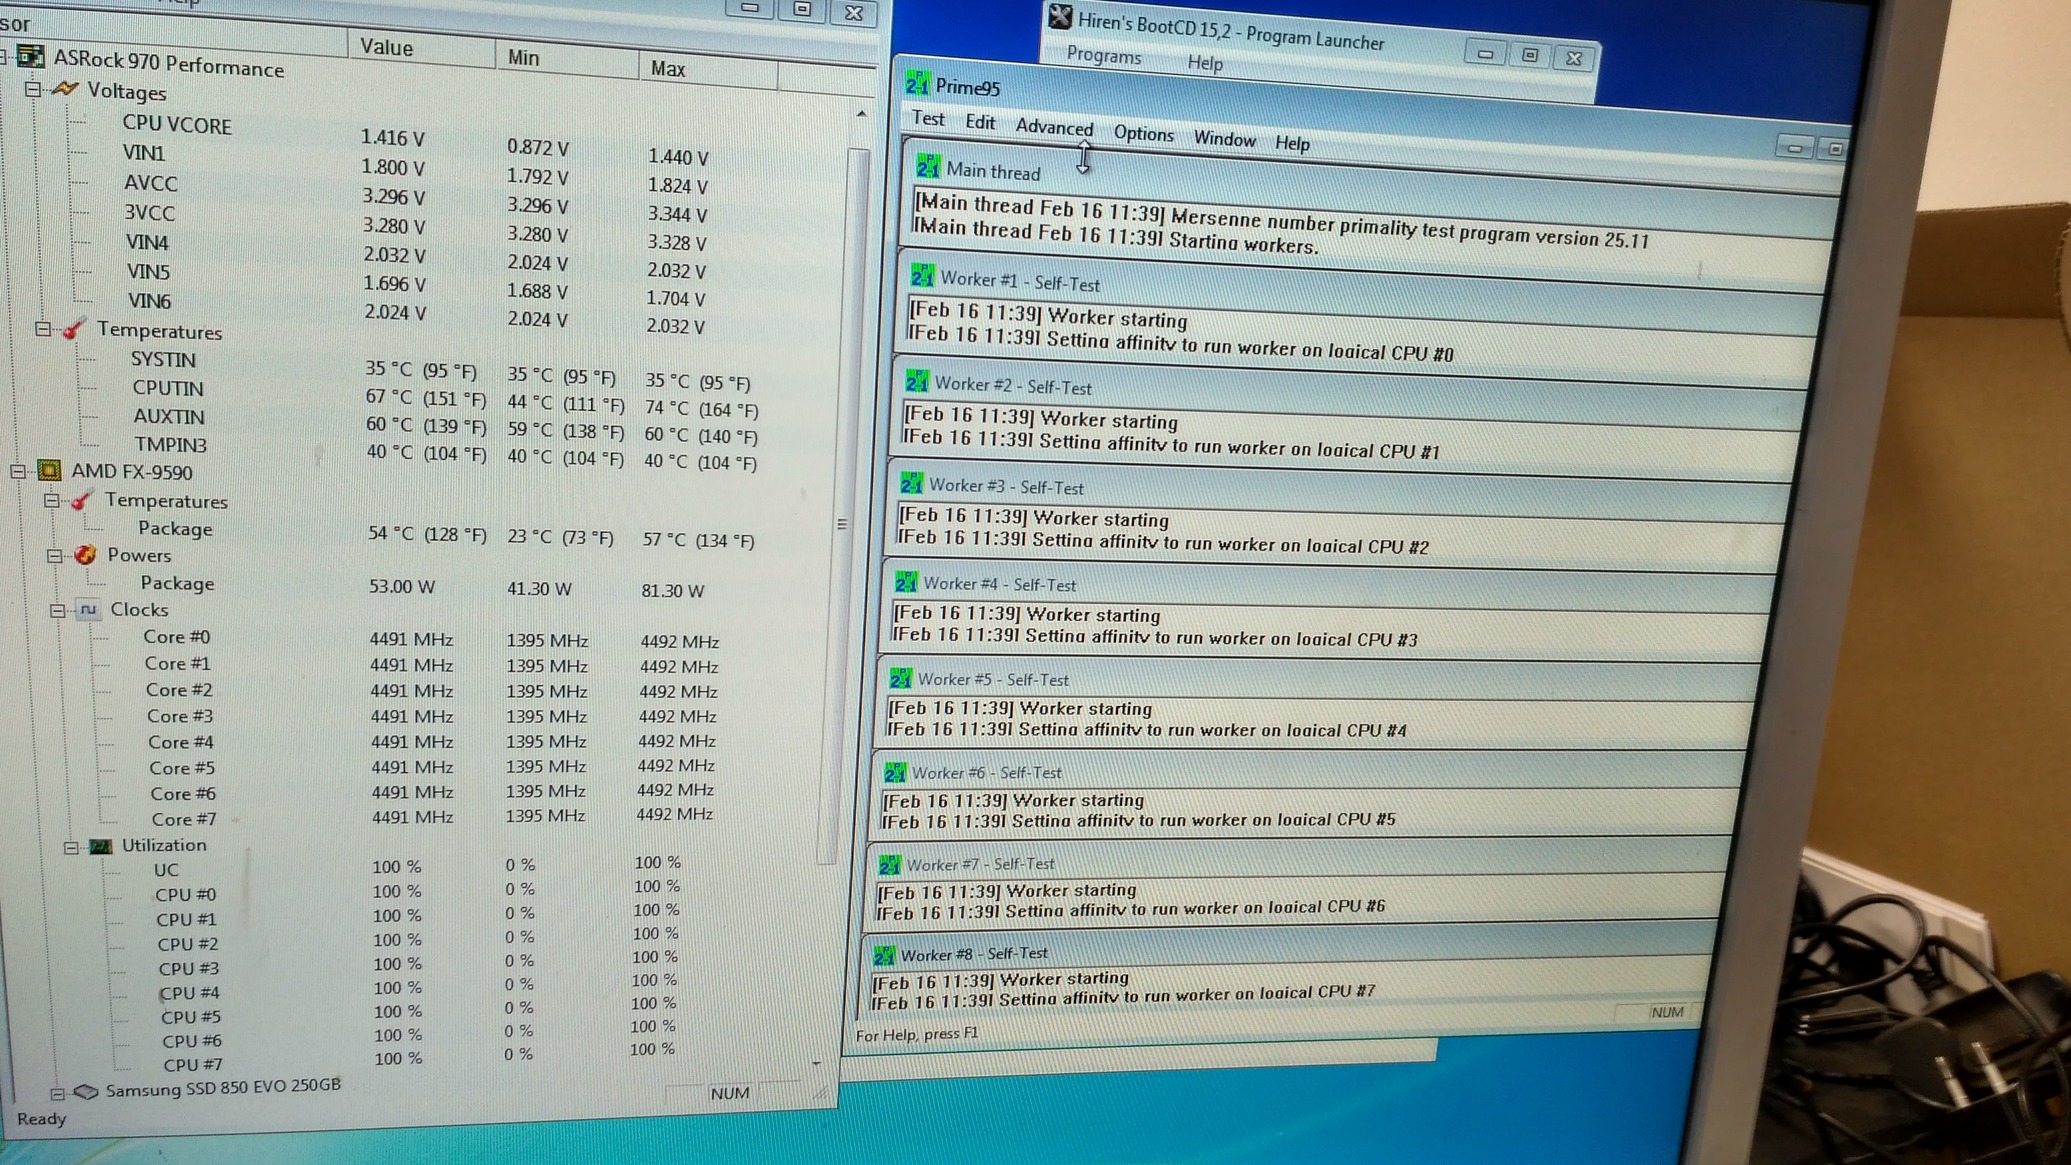
Task: Select the Core #0 clock row
Action: [430, 638]
